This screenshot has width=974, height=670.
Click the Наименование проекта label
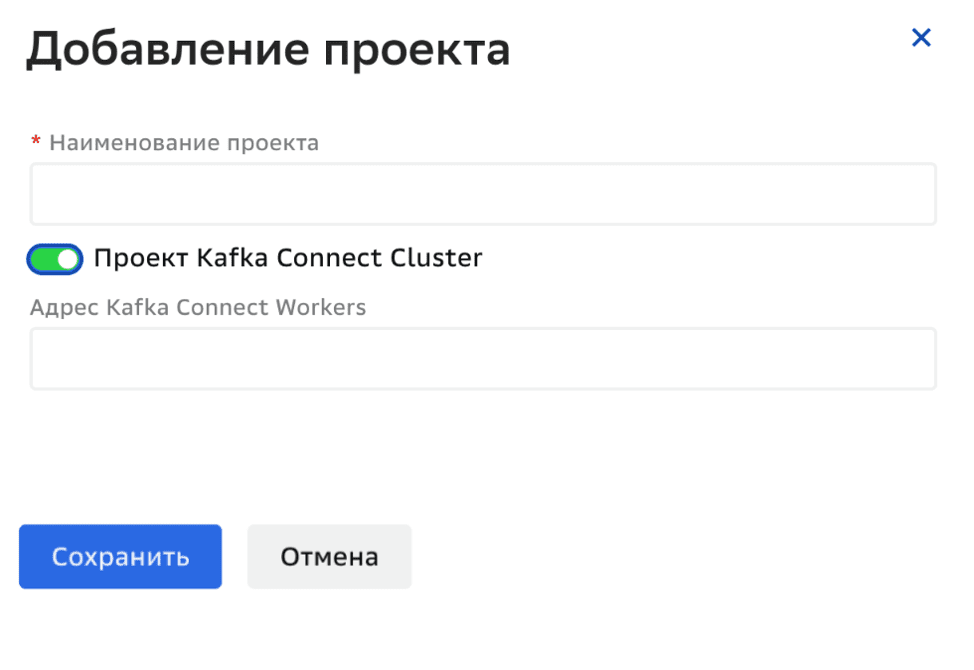[x=185, y=142]
